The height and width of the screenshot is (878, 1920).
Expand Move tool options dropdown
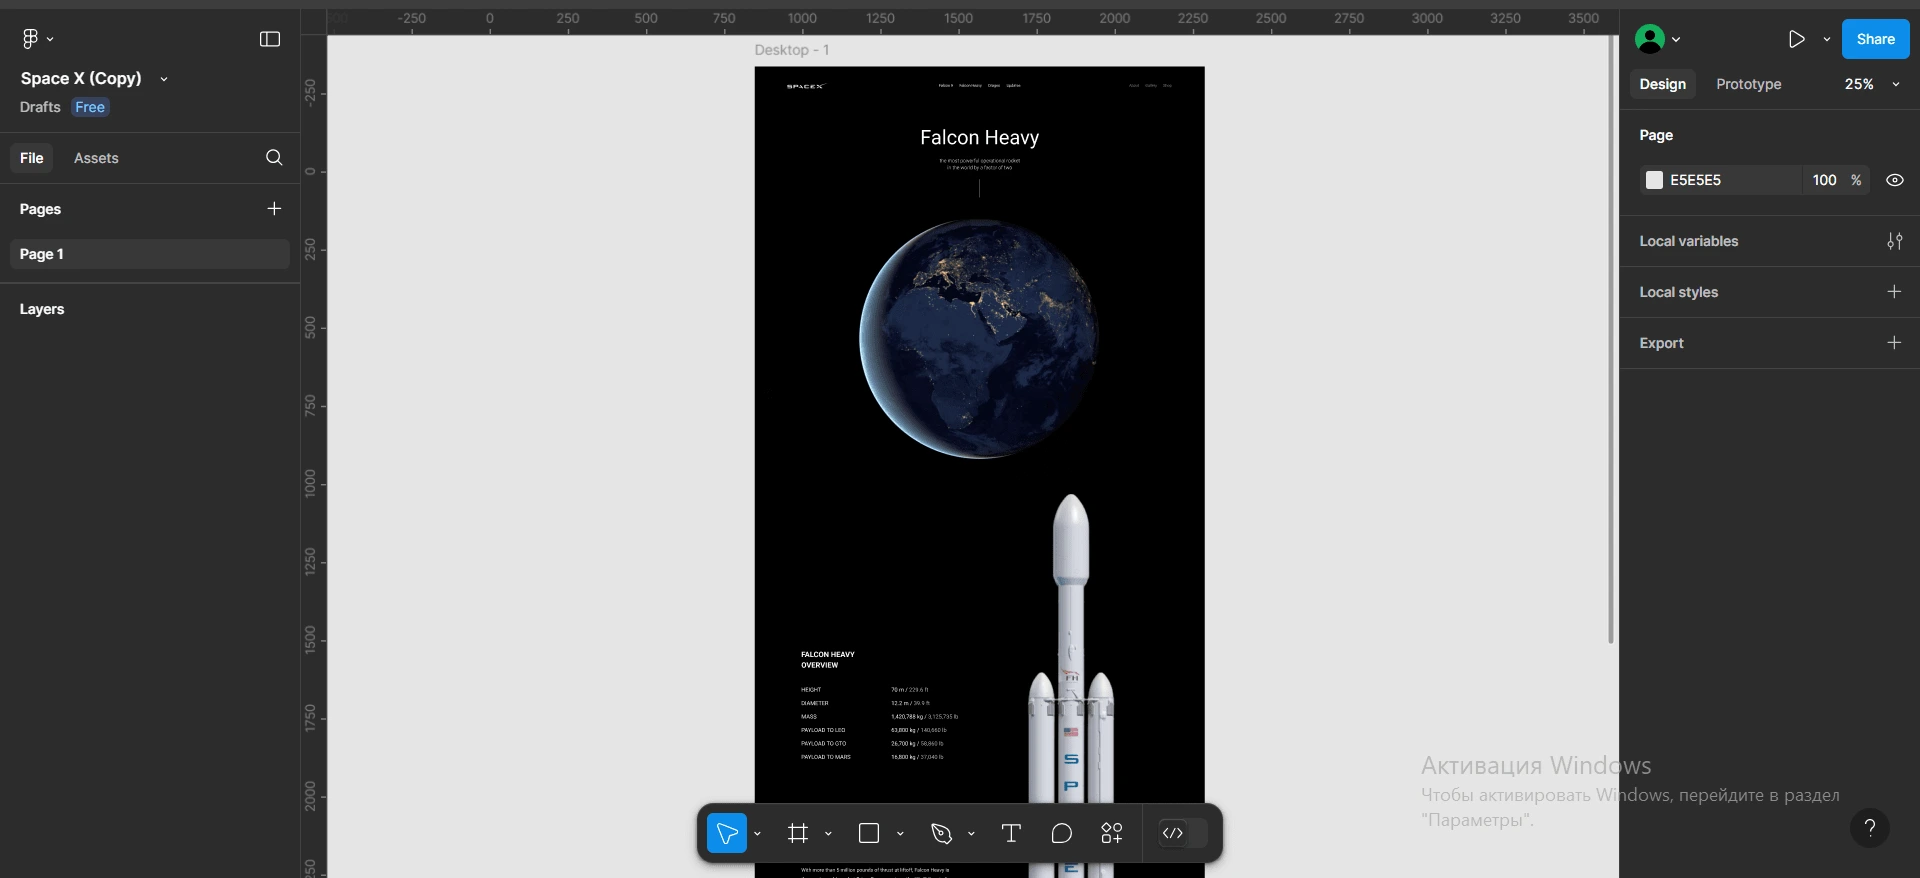point(757,834)
